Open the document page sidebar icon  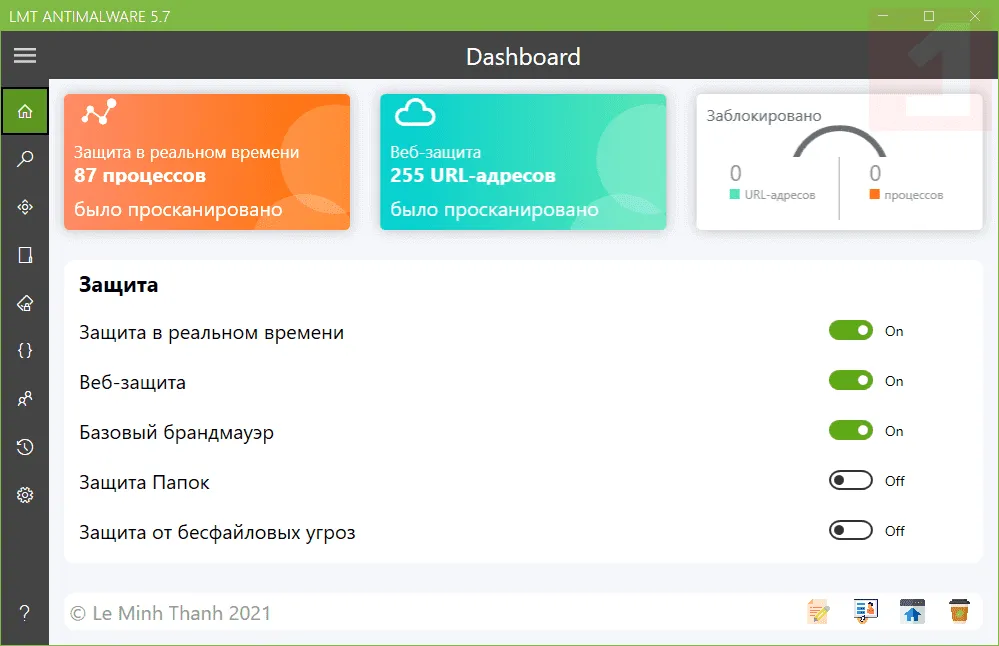pyautogui.click(x=25, y=255)
